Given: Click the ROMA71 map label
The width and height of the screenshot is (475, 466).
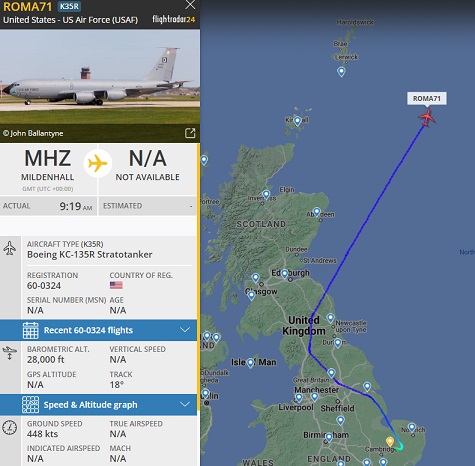Looking at the screenshot, I should tap(427, 98).
